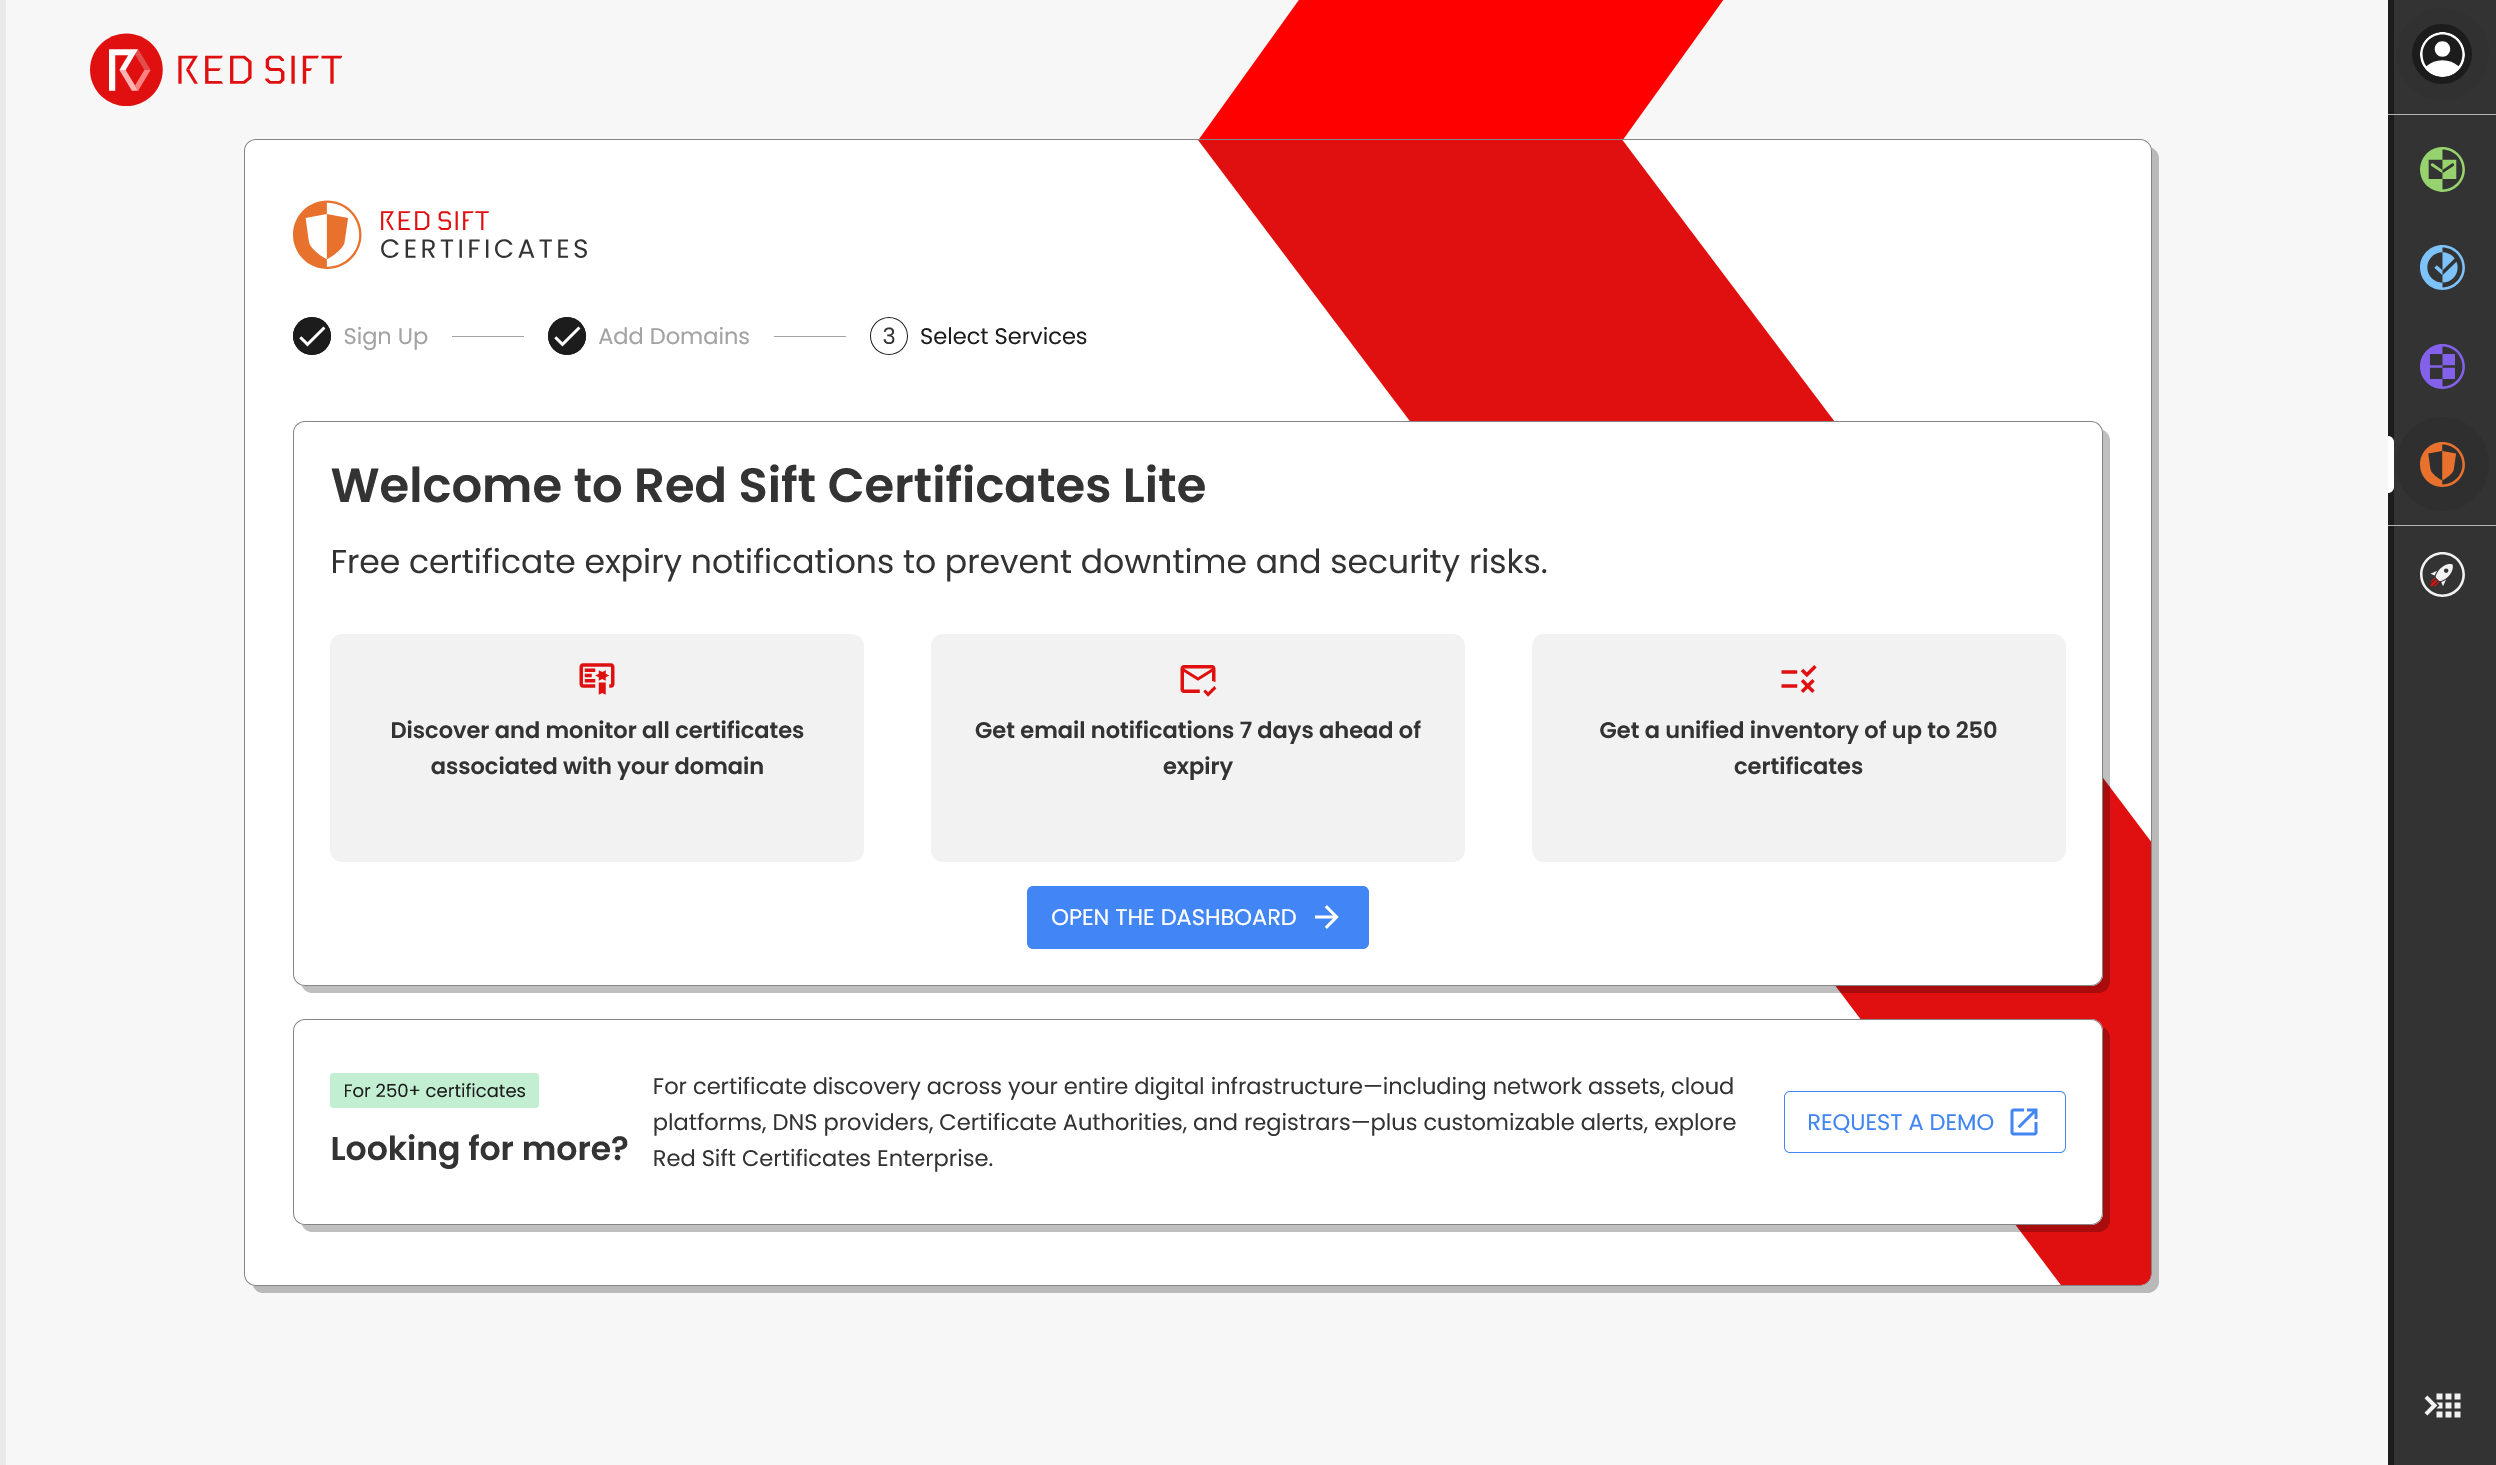
Task: Go to the Add Domains step label
Action: click(x=674, y=336)
